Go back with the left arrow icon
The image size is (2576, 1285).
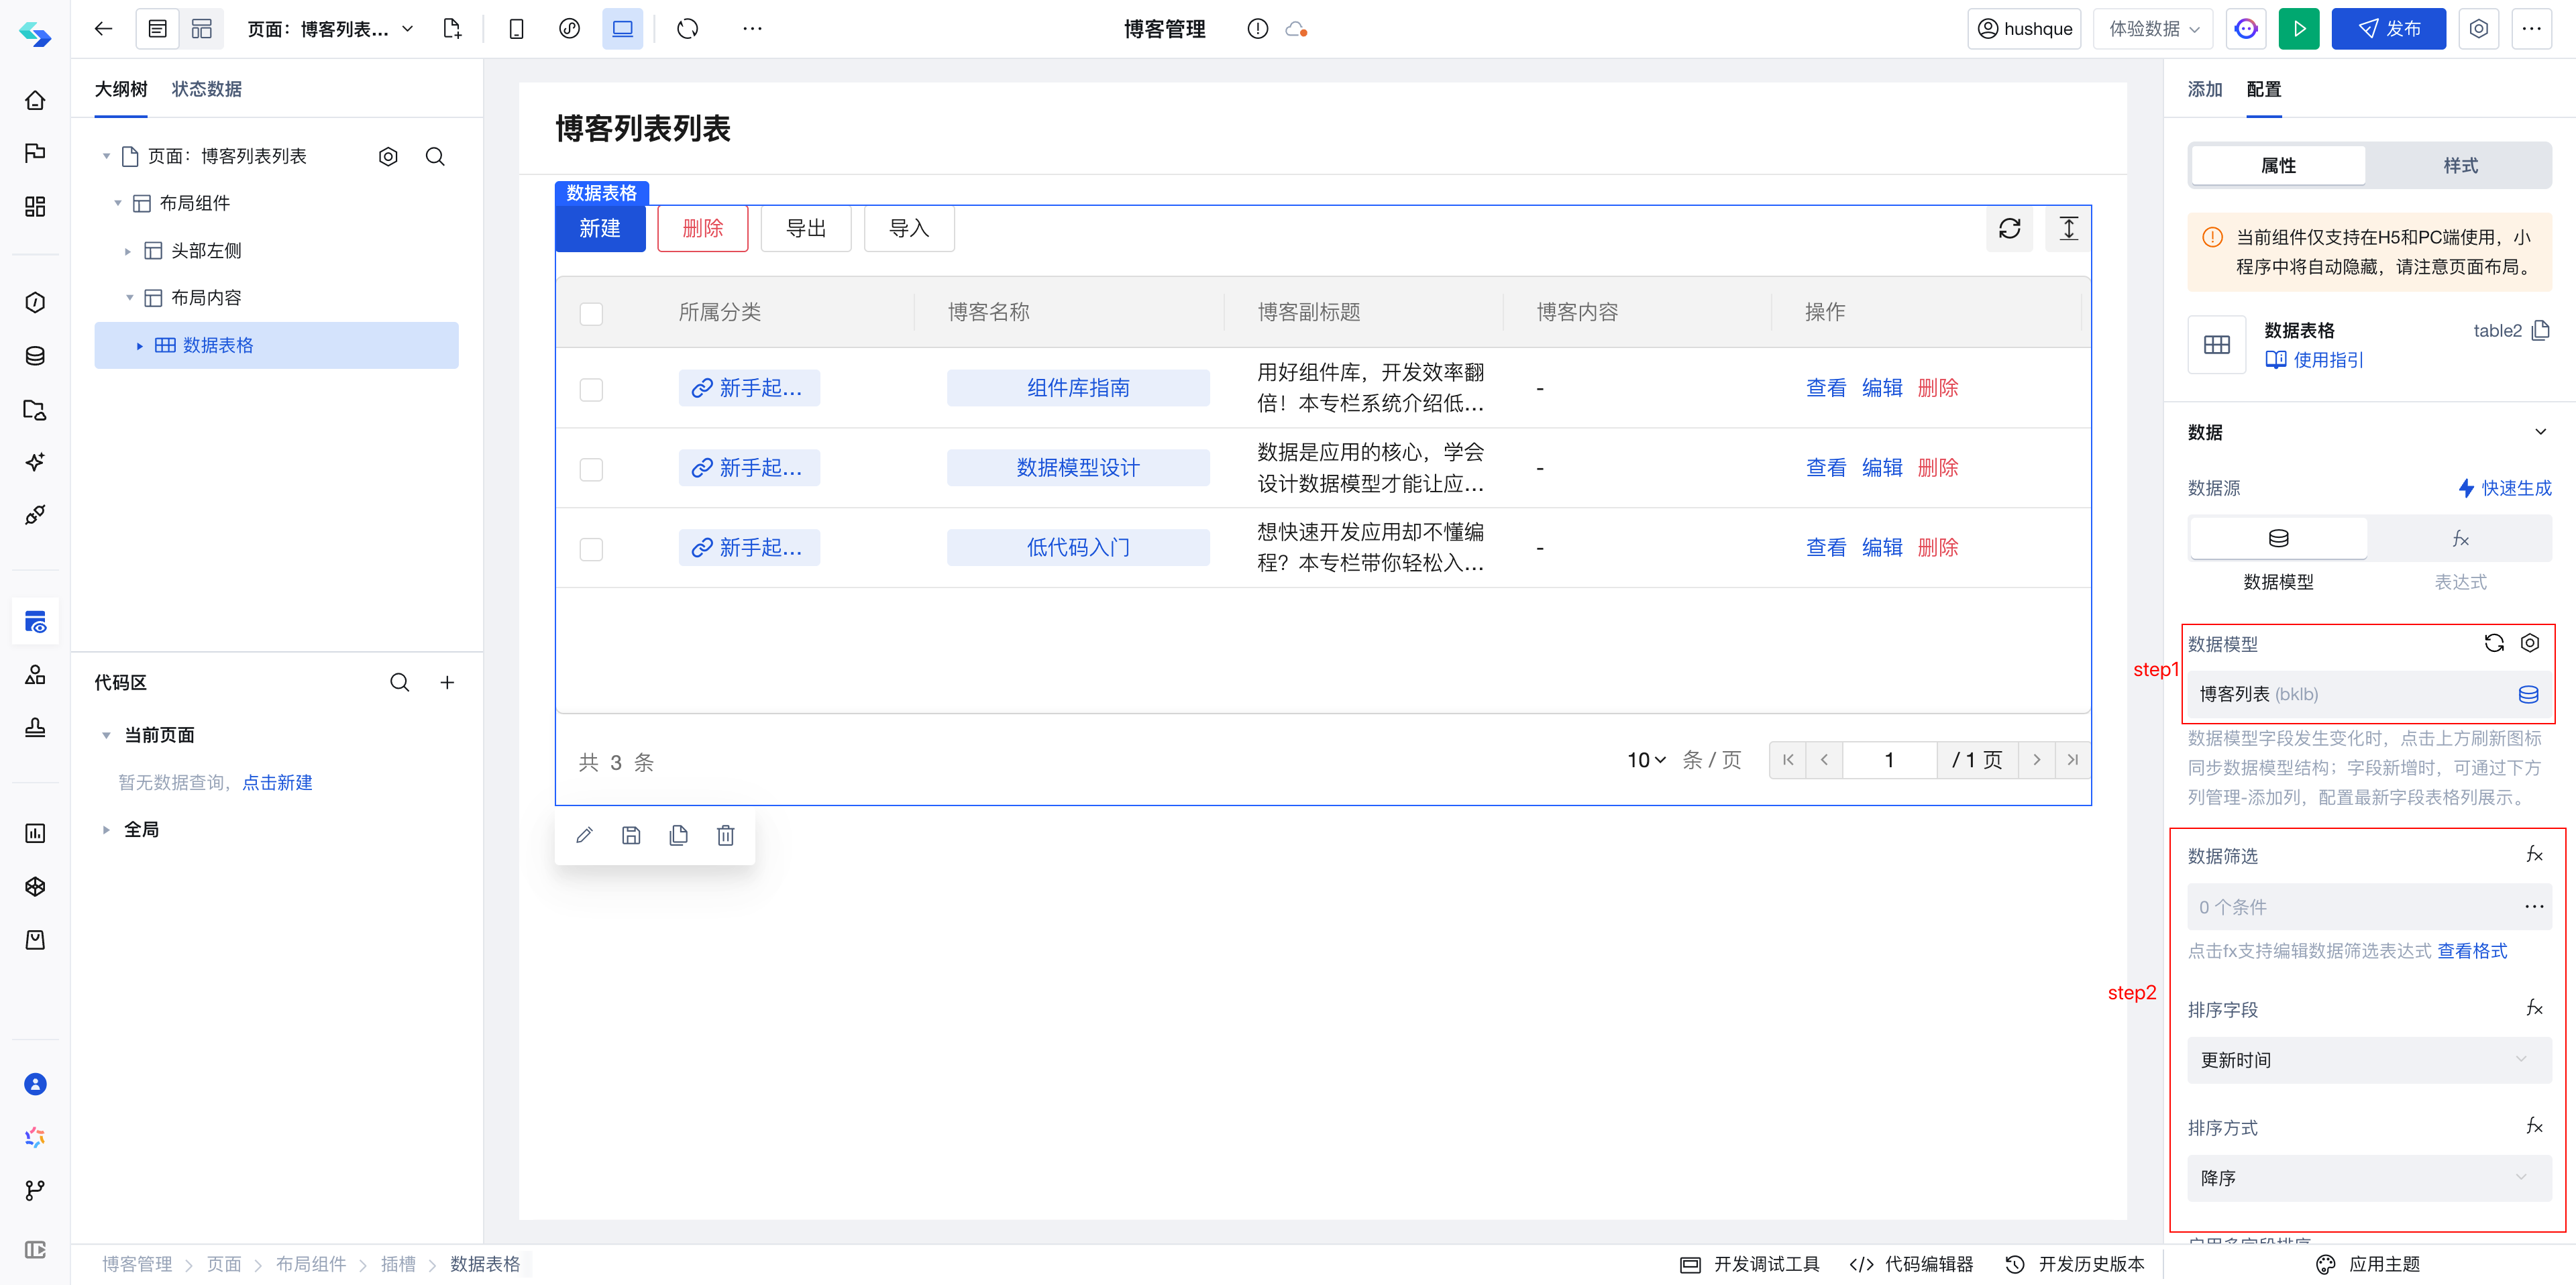(103, 29)
